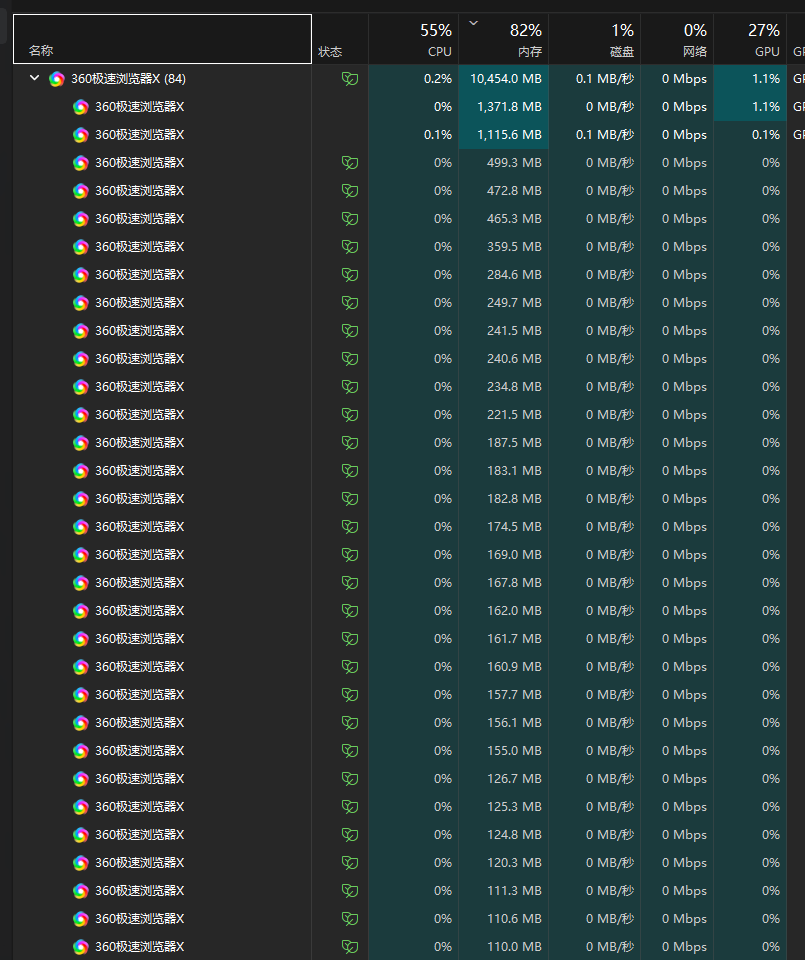Click efficiency leaf icon in the 249.7 MB row

pyautogui.click(x=350, y=302)
